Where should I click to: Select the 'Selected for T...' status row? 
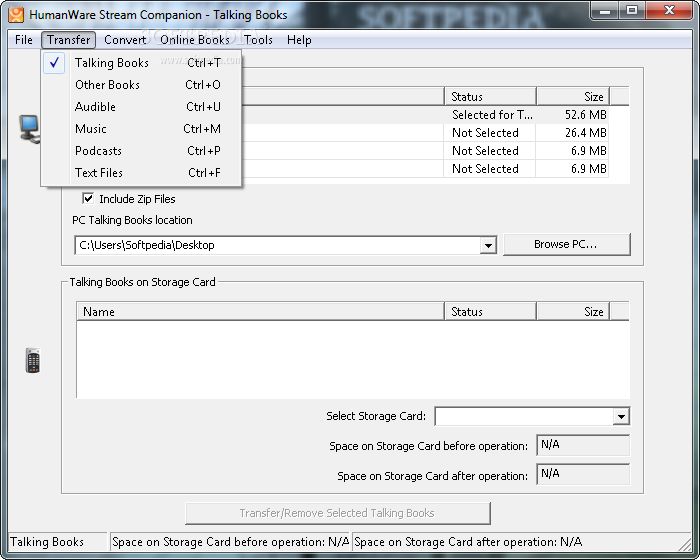coord(492,115)
